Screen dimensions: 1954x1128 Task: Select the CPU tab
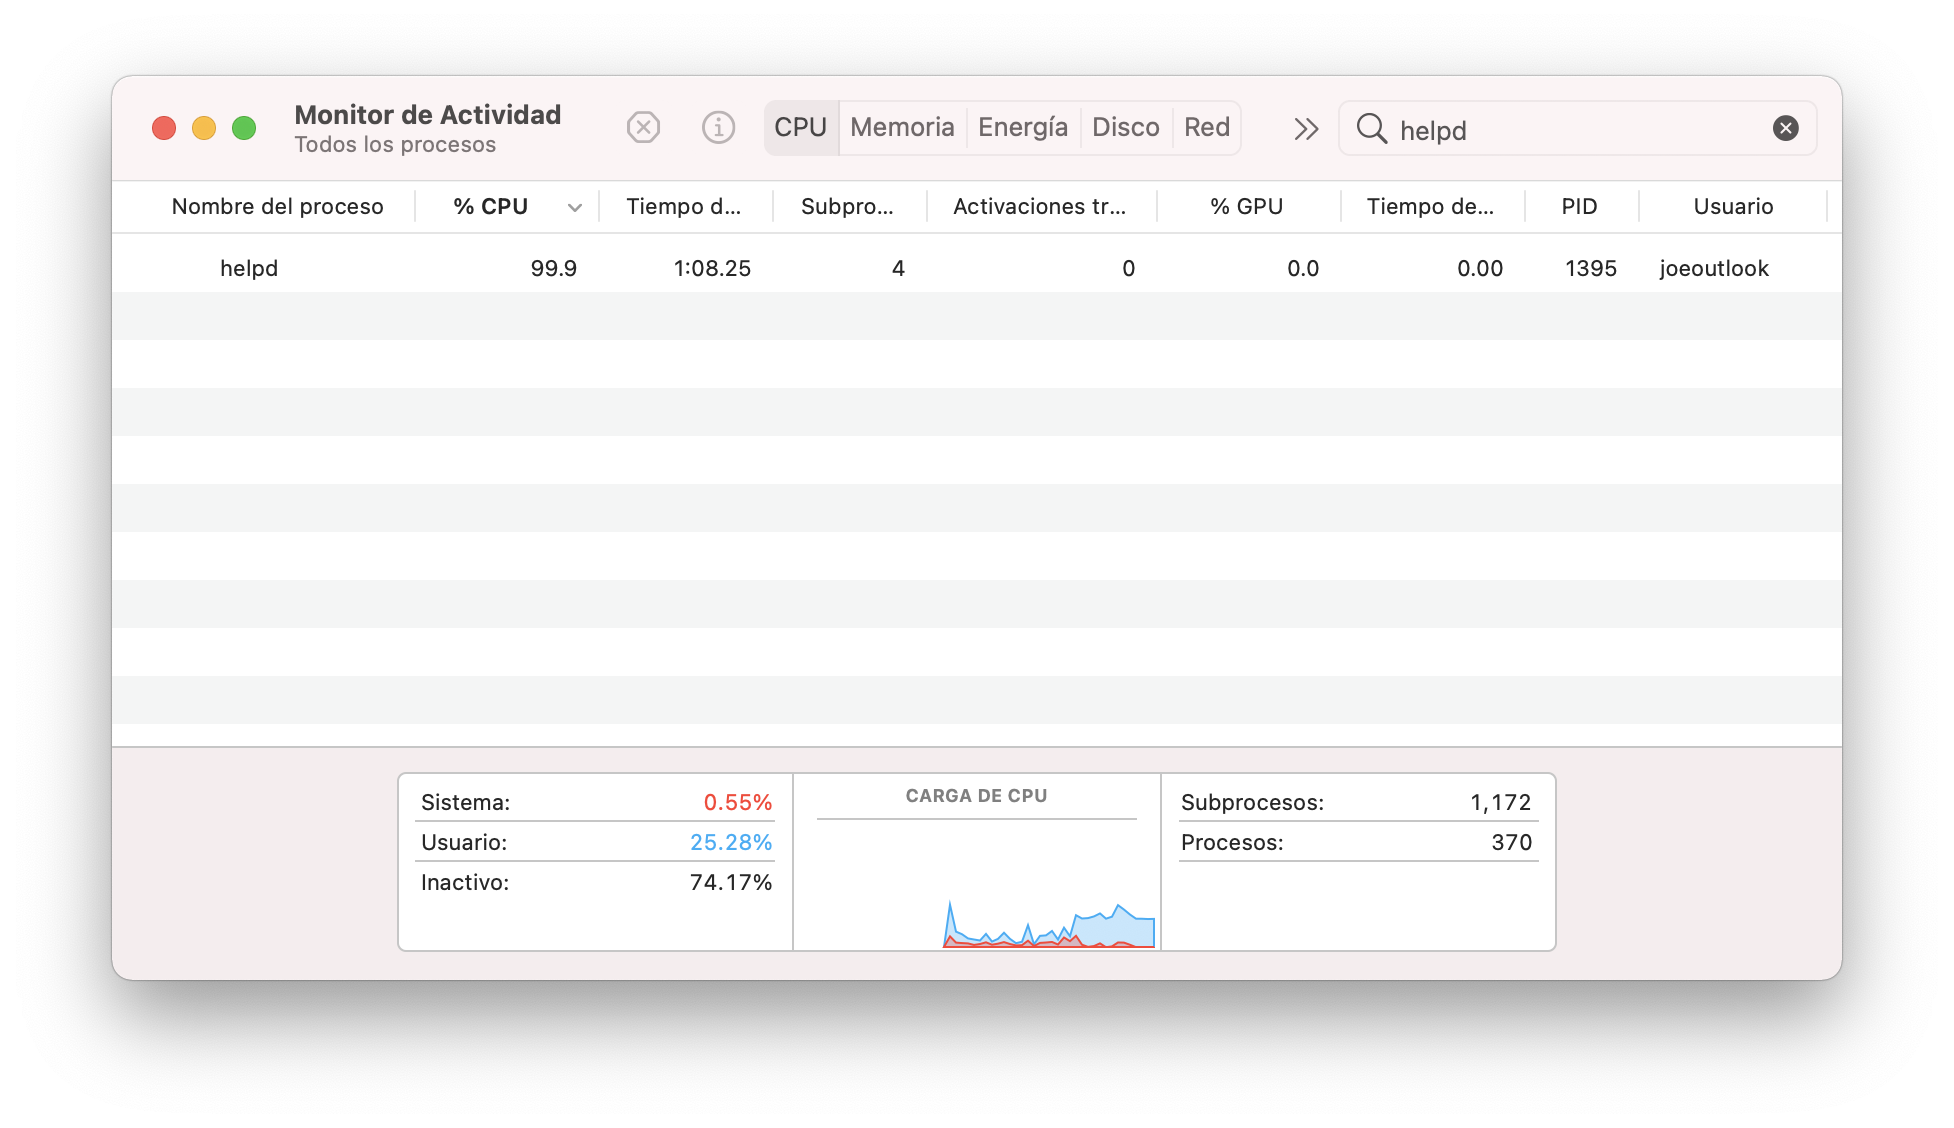click(x=800, y=128)
